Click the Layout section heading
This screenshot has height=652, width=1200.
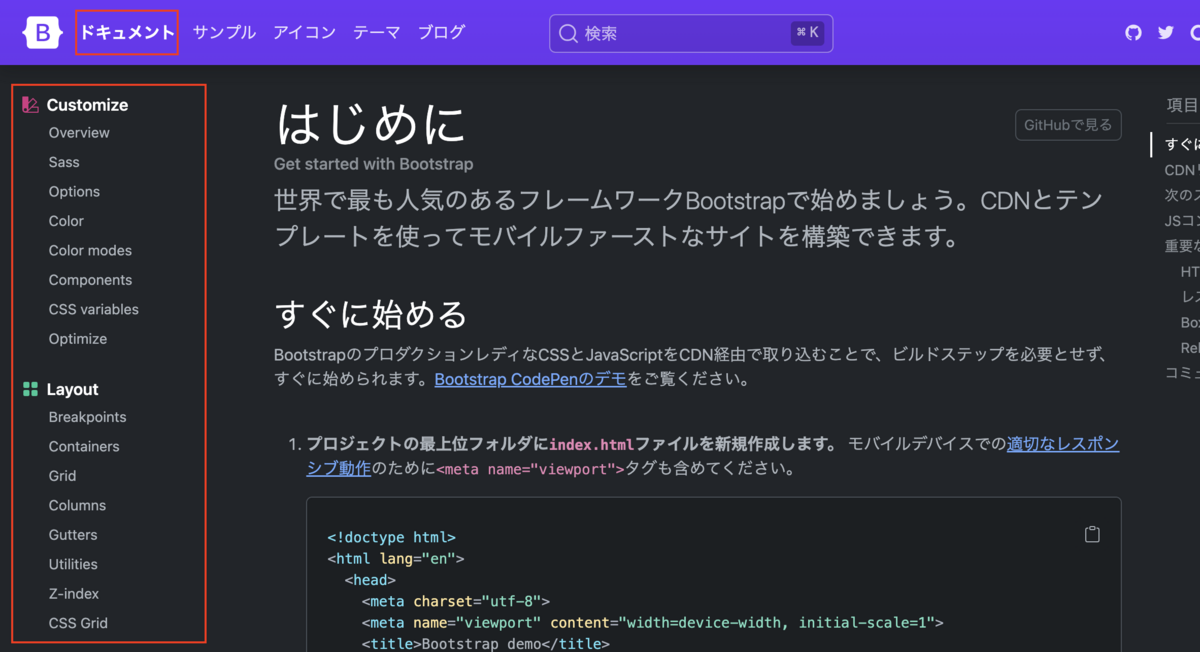point(72,390)
